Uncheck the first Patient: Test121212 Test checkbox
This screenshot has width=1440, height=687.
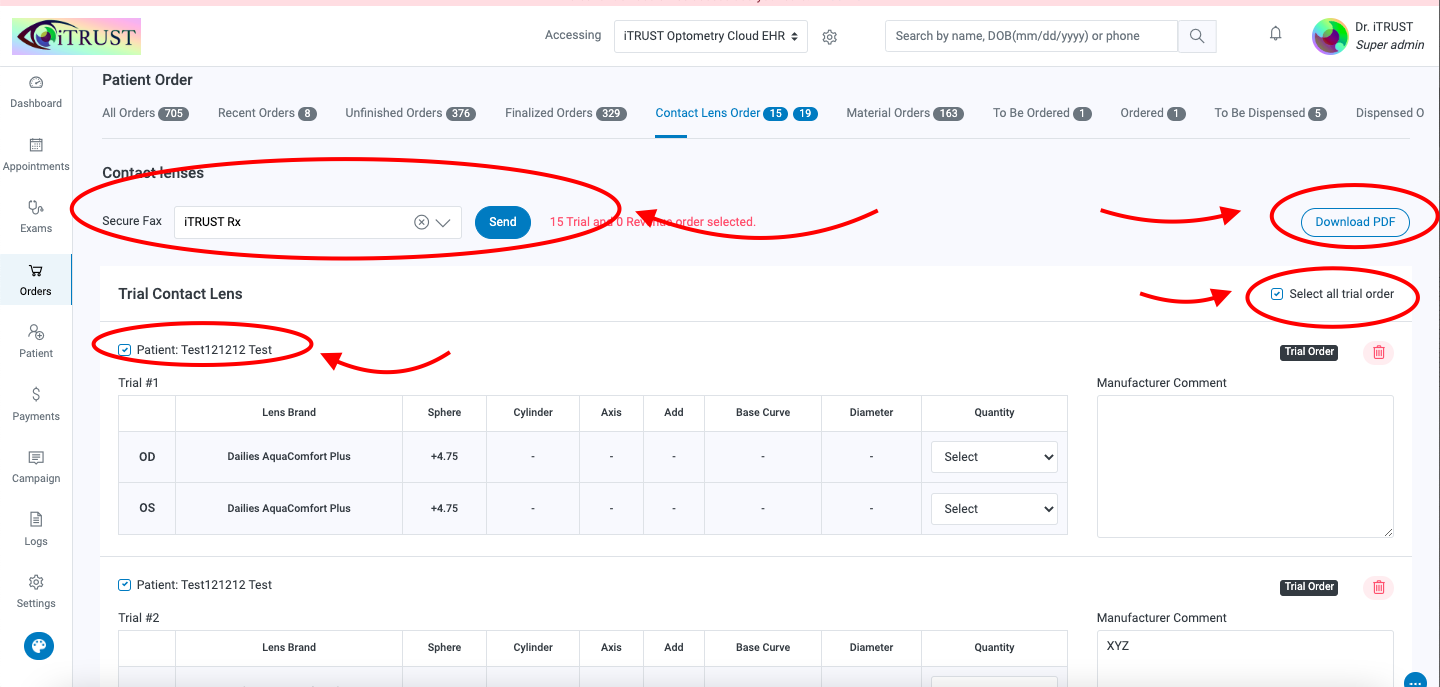124,350
